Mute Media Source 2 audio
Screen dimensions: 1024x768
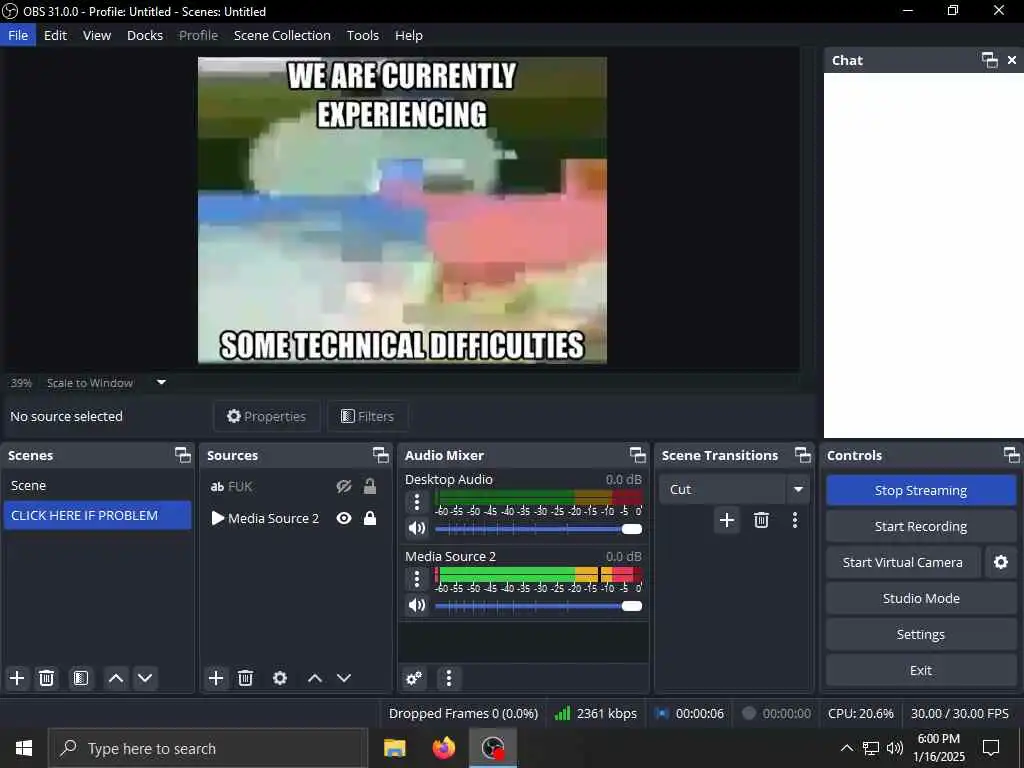pyautogui.click(x=417, y=605)
